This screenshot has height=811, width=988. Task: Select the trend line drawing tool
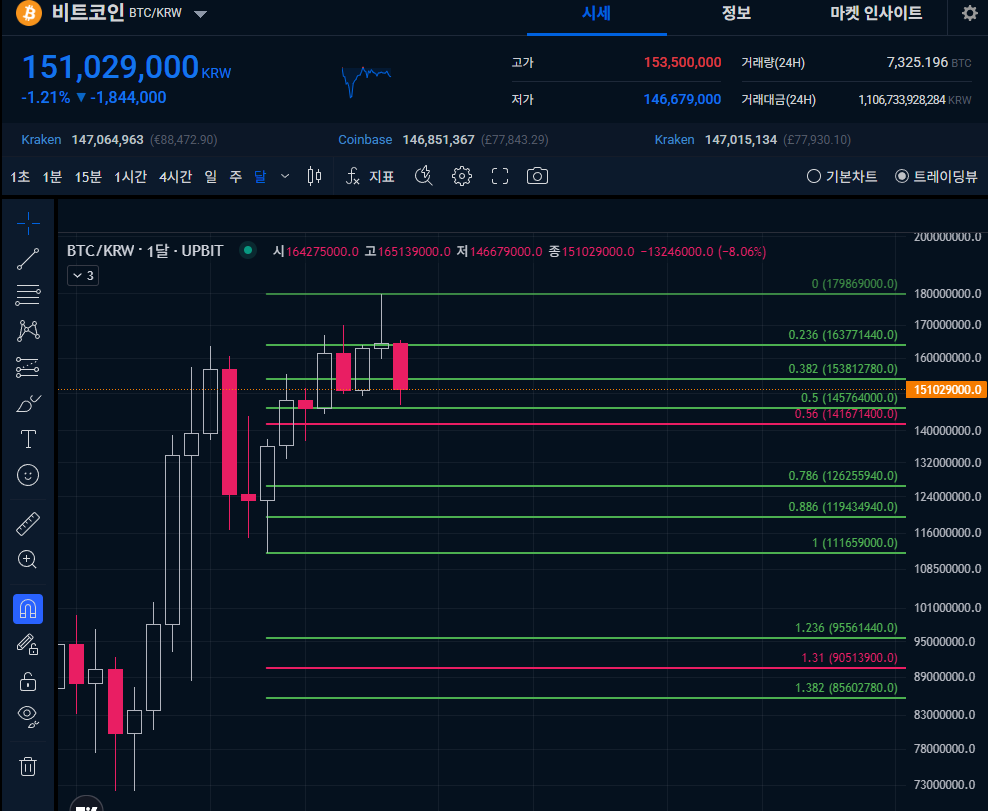click(28, 259)
